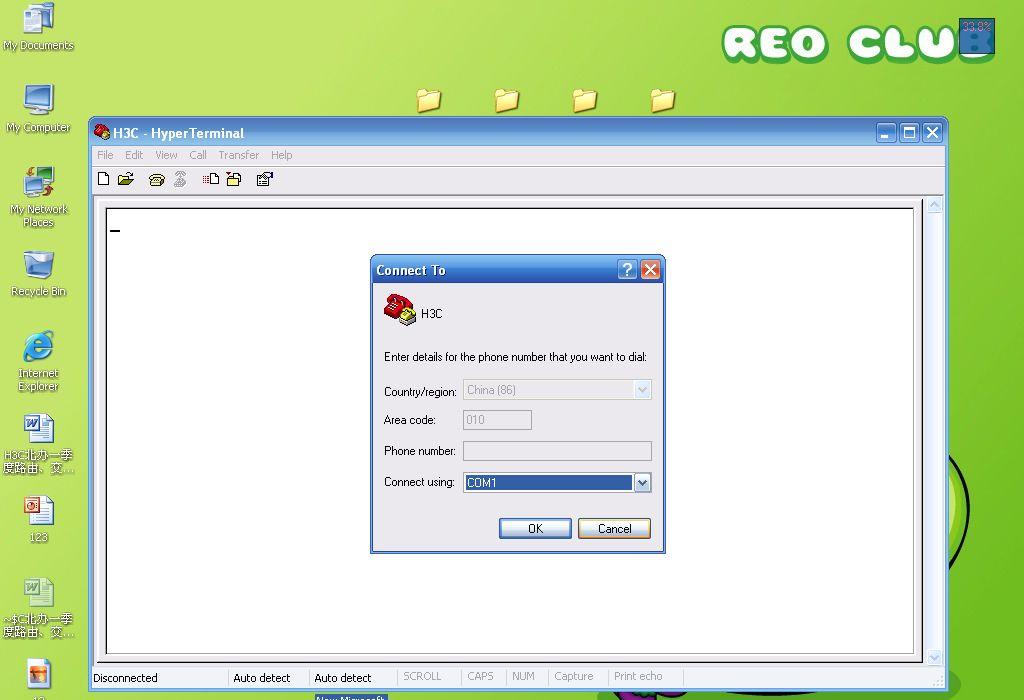
Task: Click the terminal scrollbar down arrow
Action: coord(935,657)
